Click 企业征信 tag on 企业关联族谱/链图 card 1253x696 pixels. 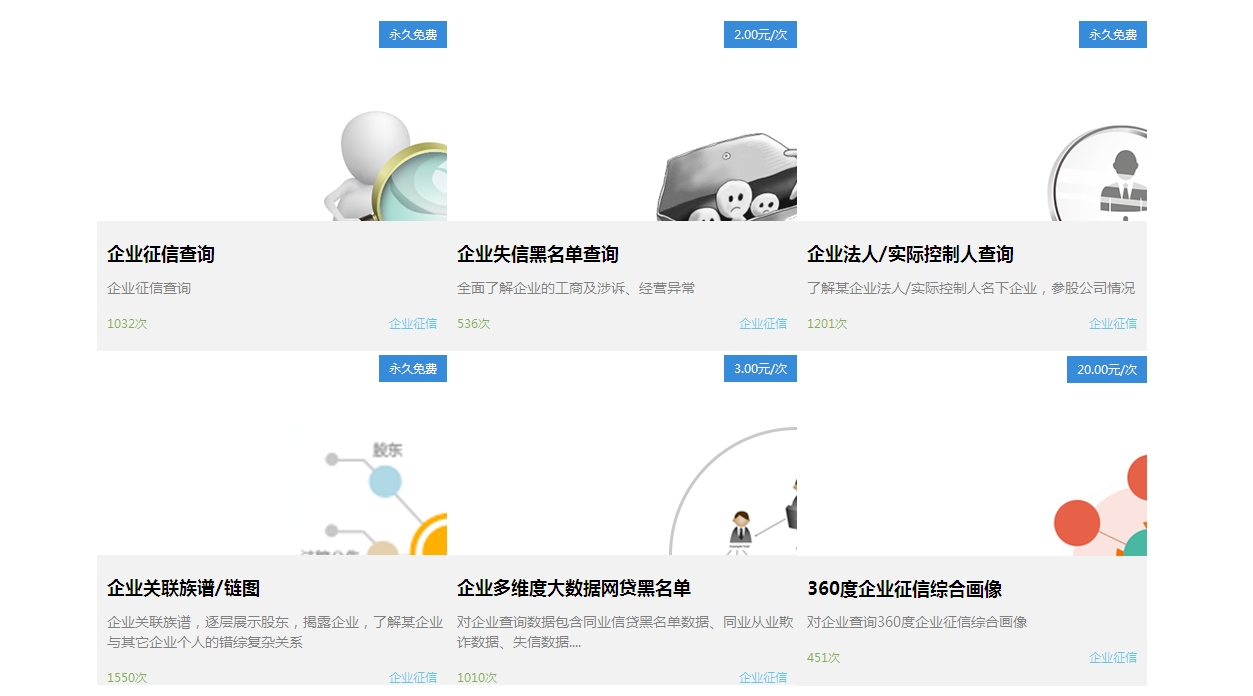413,677
